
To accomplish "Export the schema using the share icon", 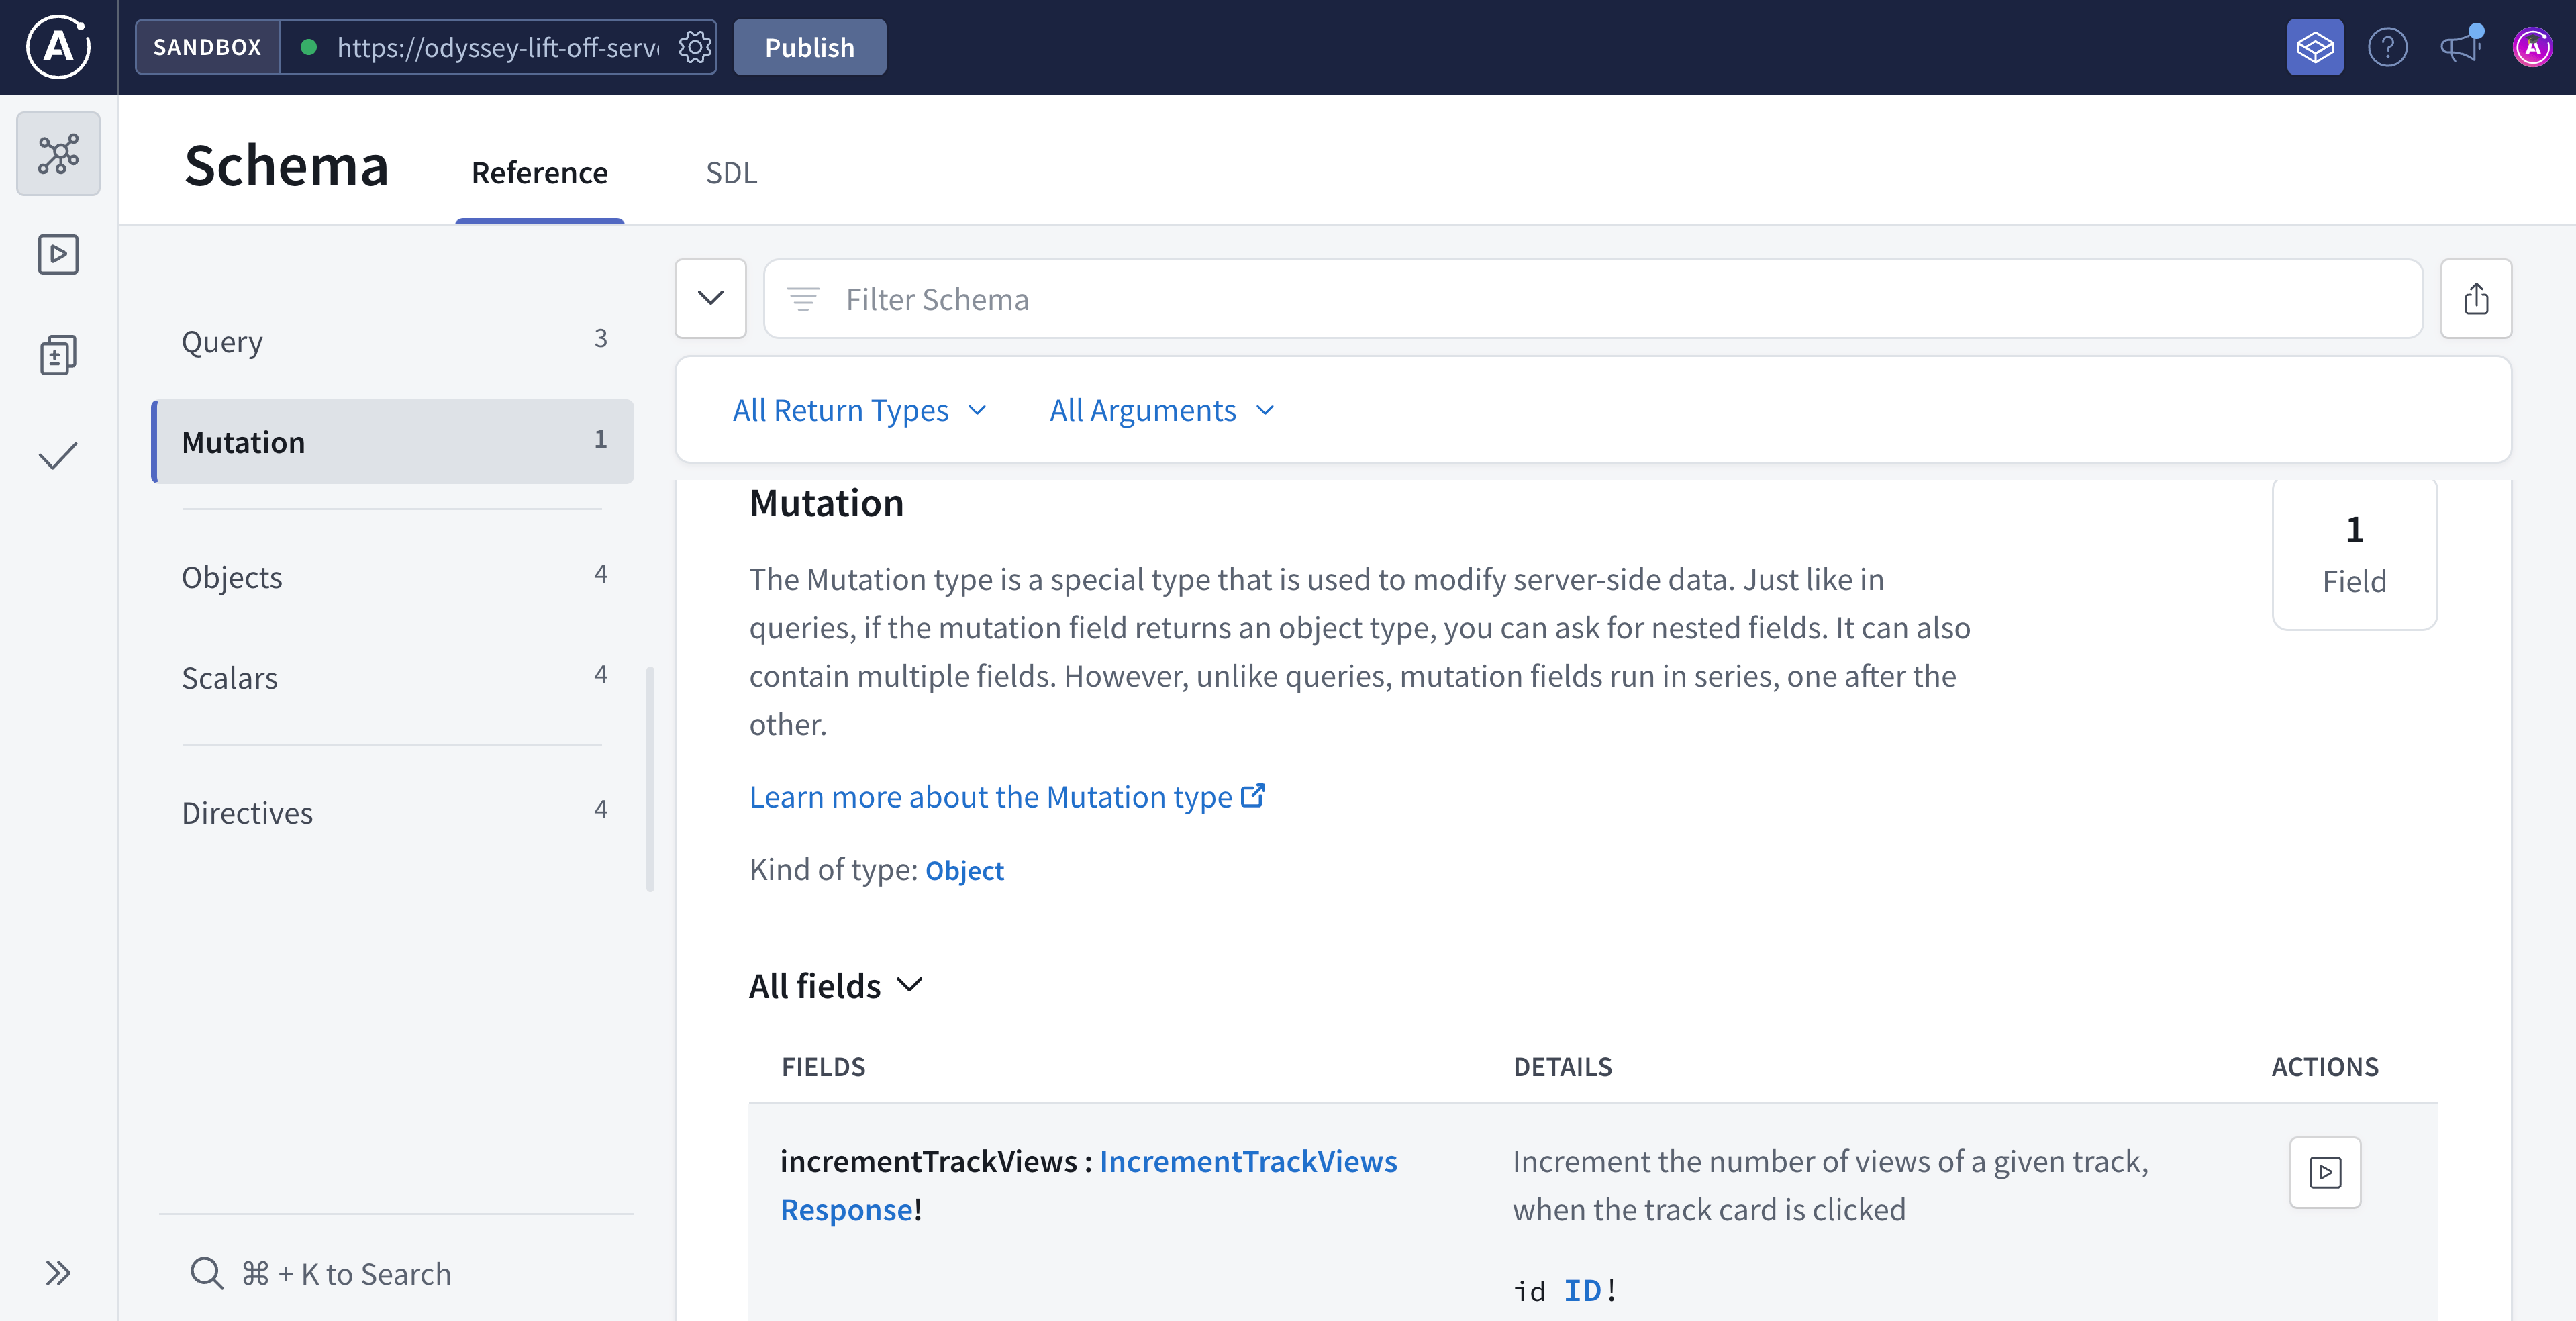I will pos(2476,298).
